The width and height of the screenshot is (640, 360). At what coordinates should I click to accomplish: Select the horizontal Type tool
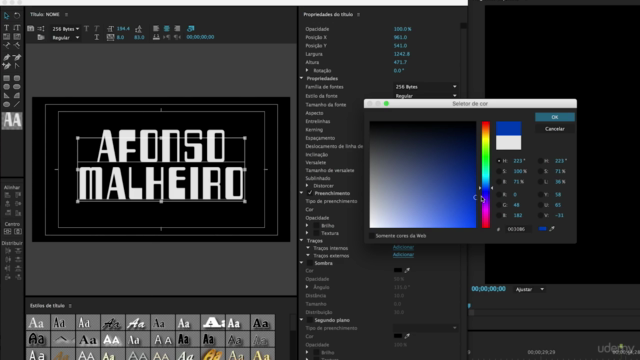coord(7,28)
